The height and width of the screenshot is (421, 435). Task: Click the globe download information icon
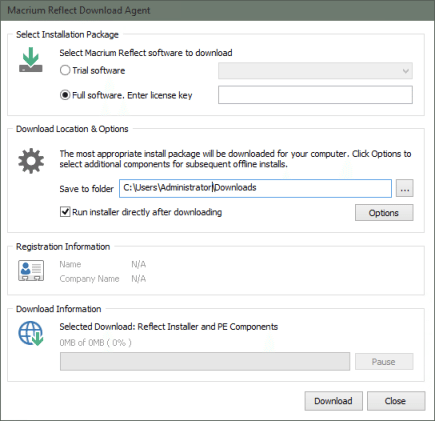(x=31, y=333)
